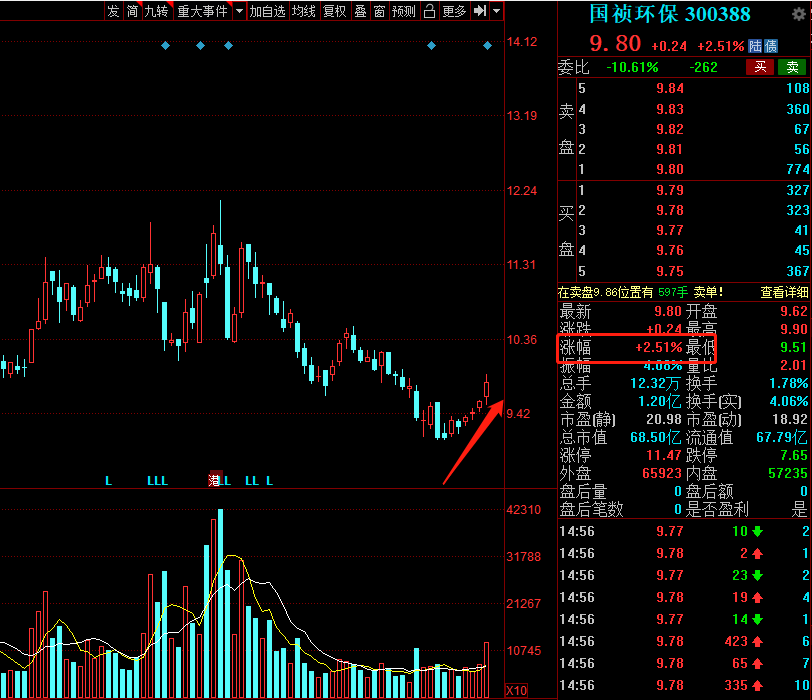Click the green 卖 sell button
The image size is (812, 700).
pyautogui.click(x=792, y=67)
